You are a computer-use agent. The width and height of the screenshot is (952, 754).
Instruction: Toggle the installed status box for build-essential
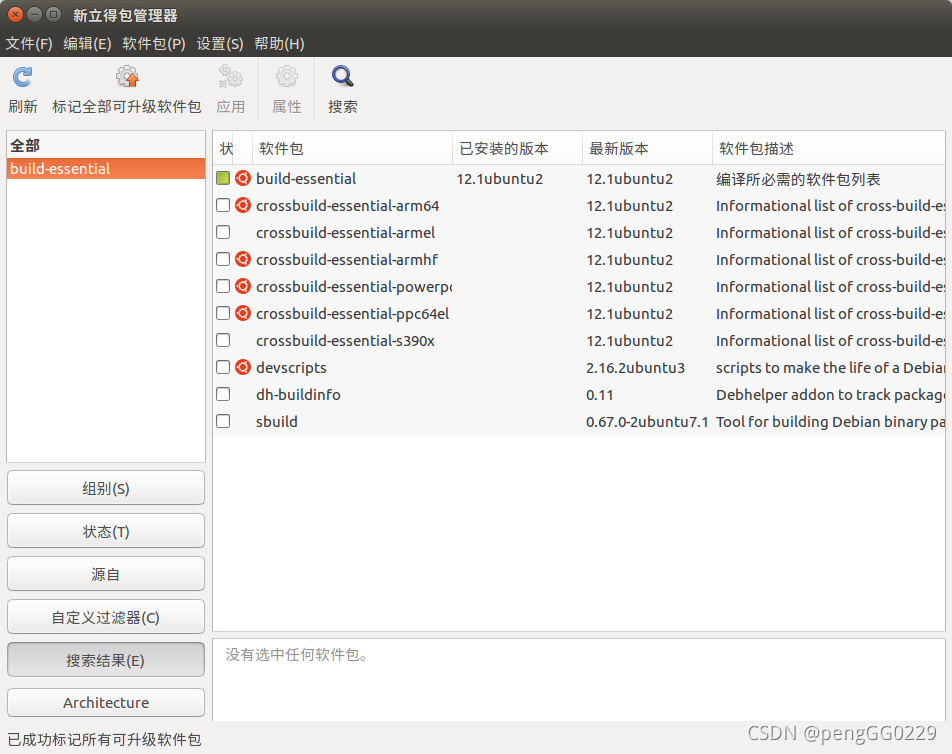pos(223,178)
